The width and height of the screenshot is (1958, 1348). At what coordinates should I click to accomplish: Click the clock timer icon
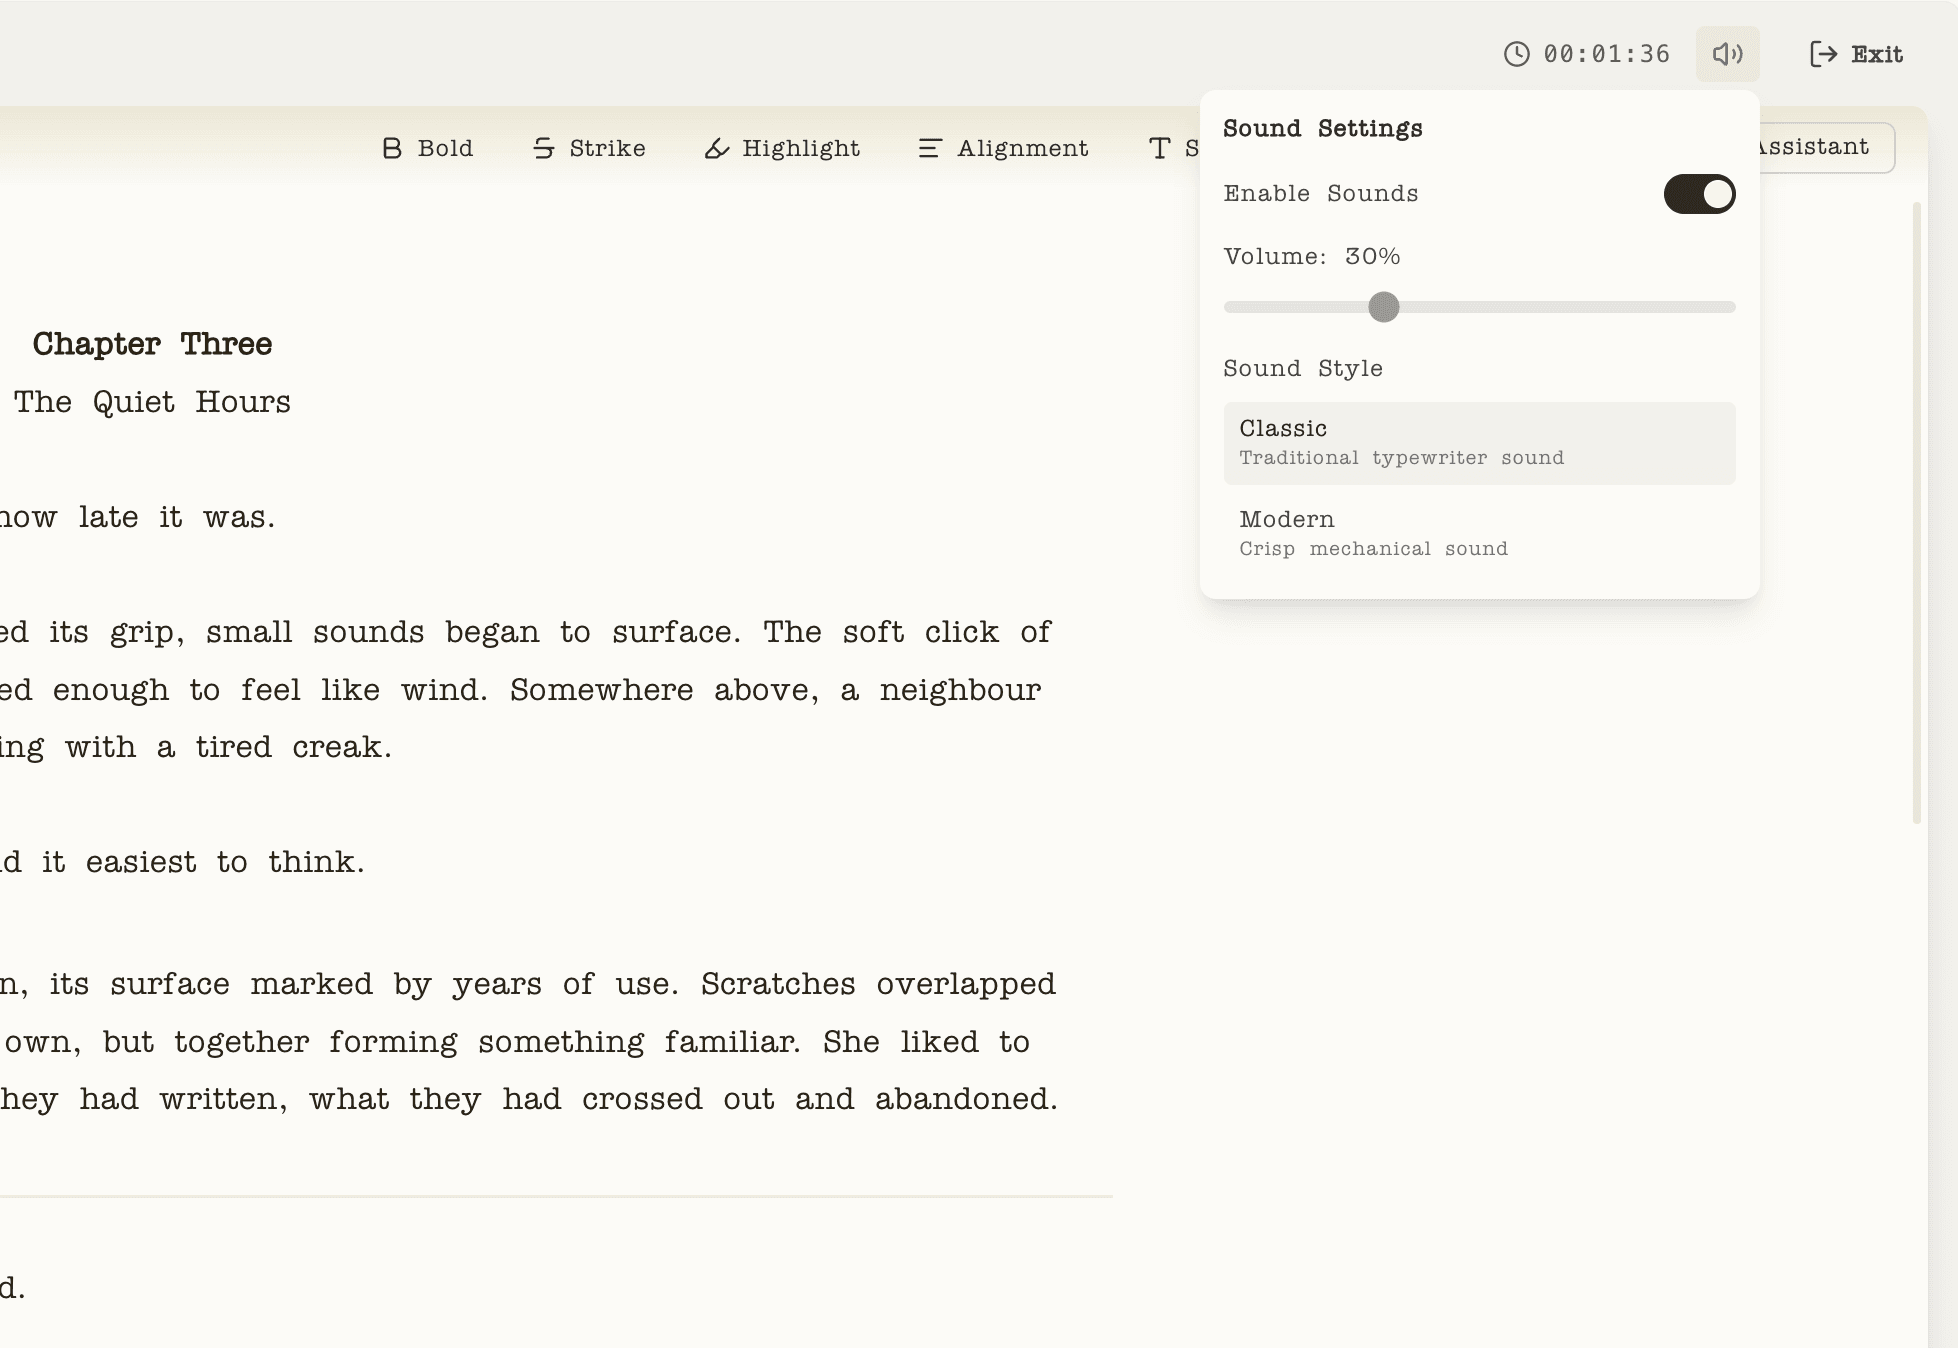pyautogui.click(x=1516, y=54)
